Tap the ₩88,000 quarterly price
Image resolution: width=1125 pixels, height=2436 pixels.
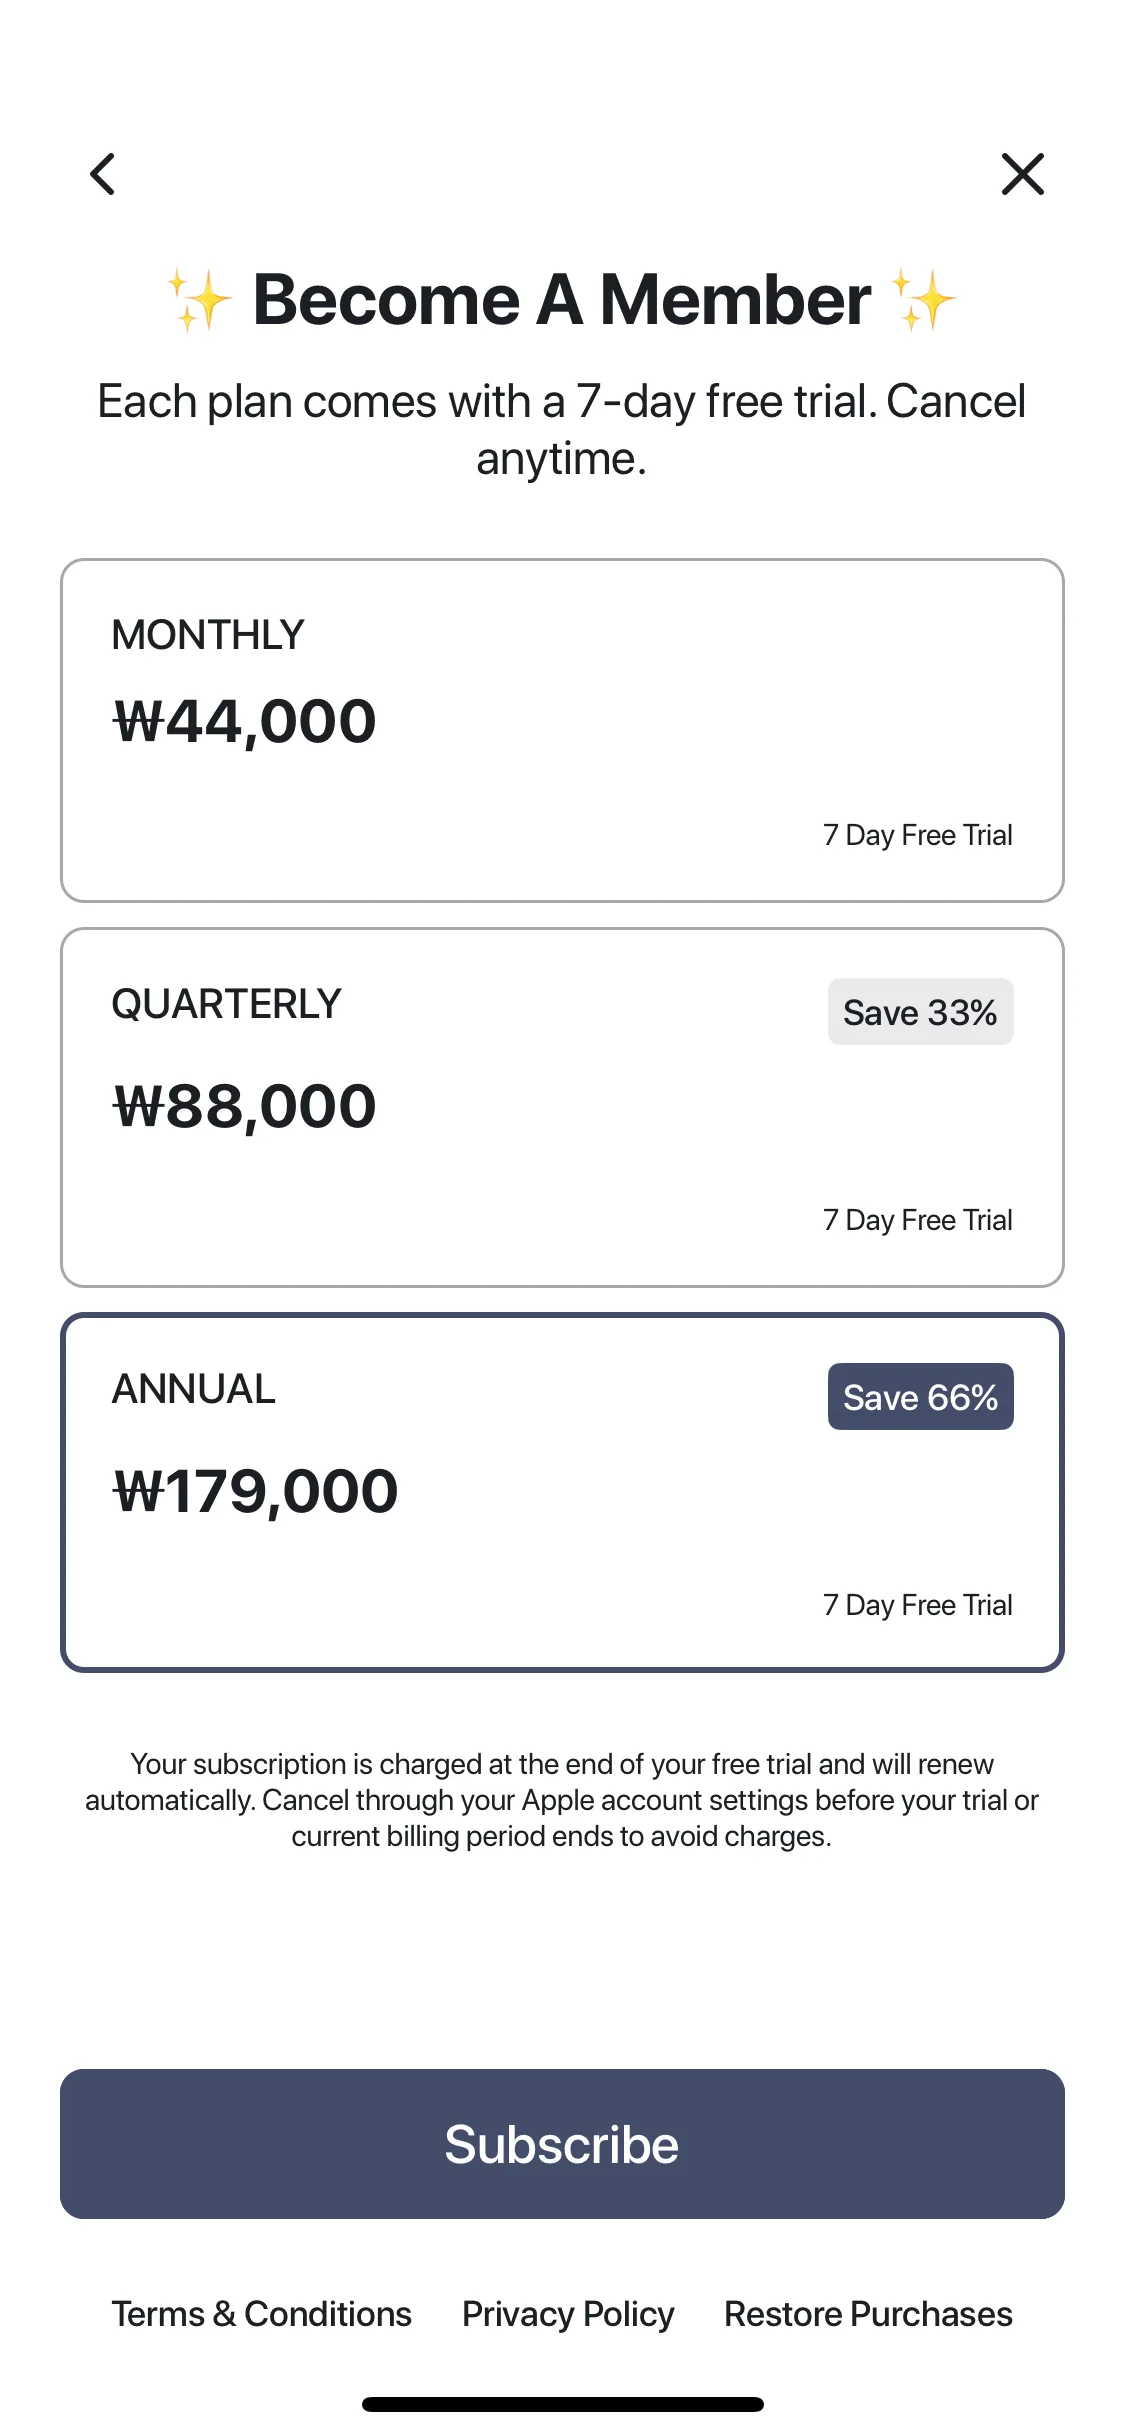[x=245, y=1106]
